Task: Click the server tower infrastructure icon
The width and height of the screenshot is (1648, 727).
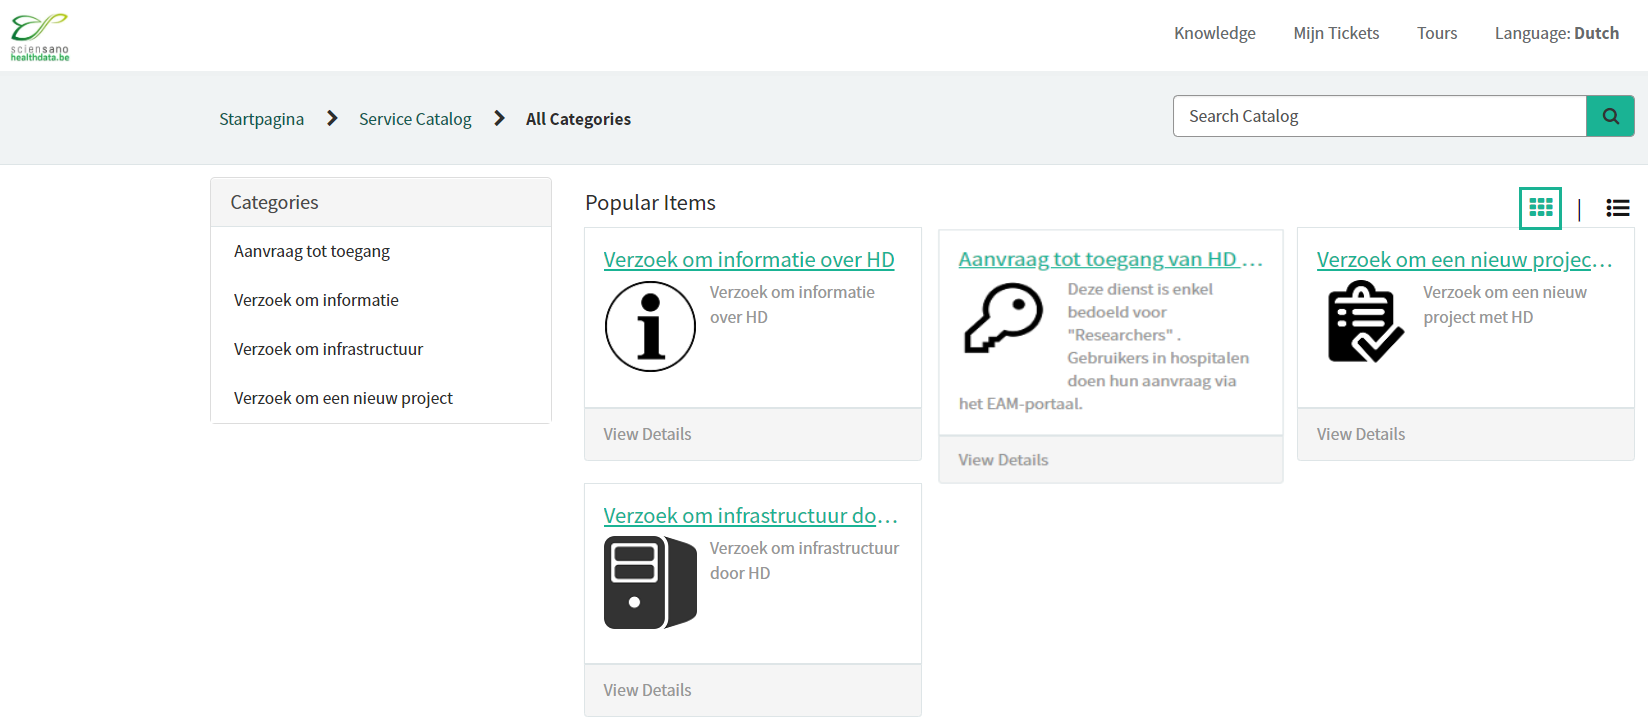Action: point(650,582)
